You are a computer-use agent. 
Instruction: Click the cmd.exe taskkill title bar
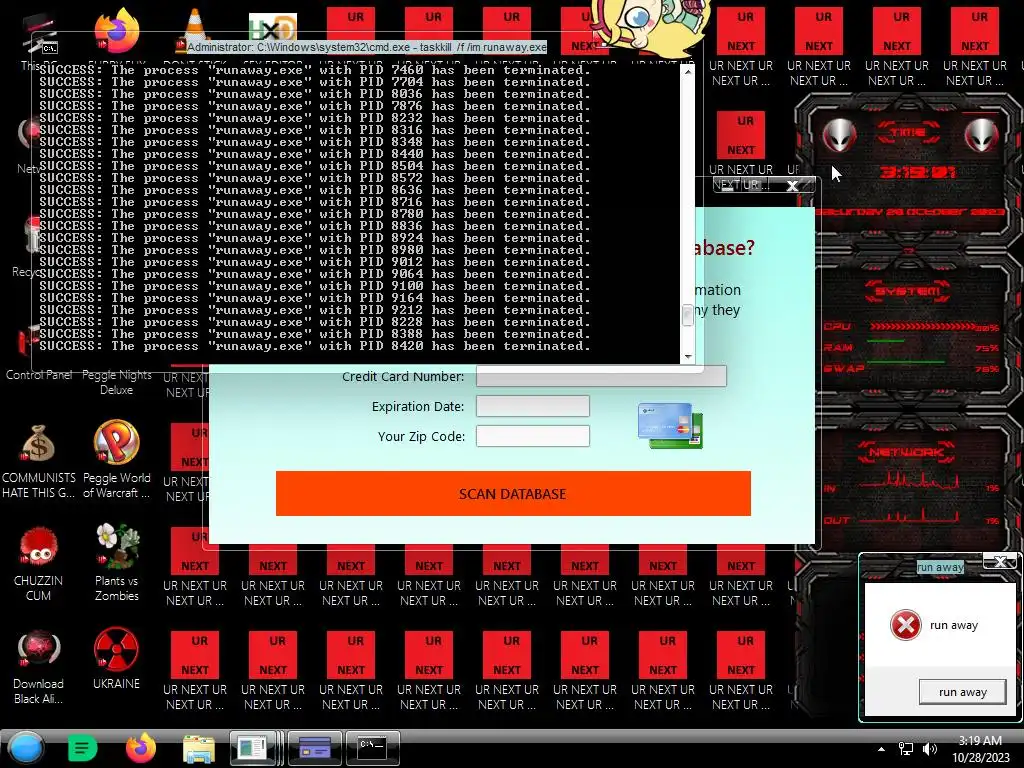coord(367,47)
